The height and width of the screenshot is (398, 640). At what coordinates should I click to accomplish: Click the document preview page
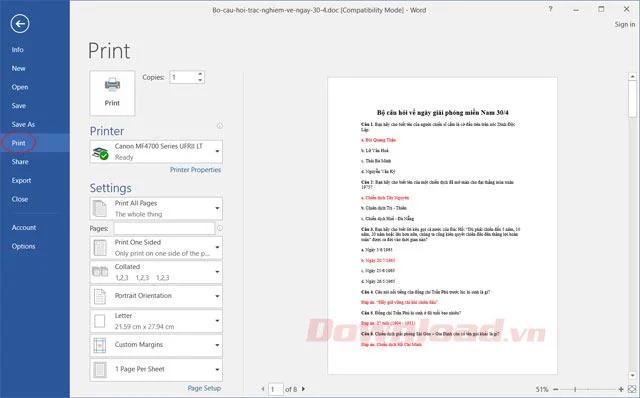[x=442, y=226]
